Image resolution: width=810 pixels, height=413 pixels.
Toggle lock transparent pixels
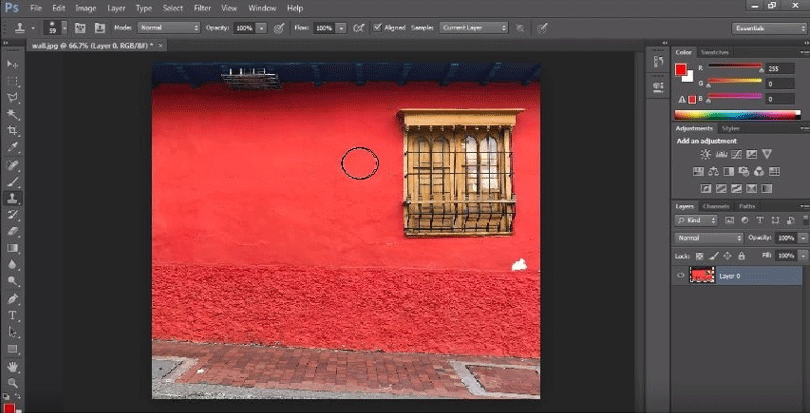pos(699,255)
